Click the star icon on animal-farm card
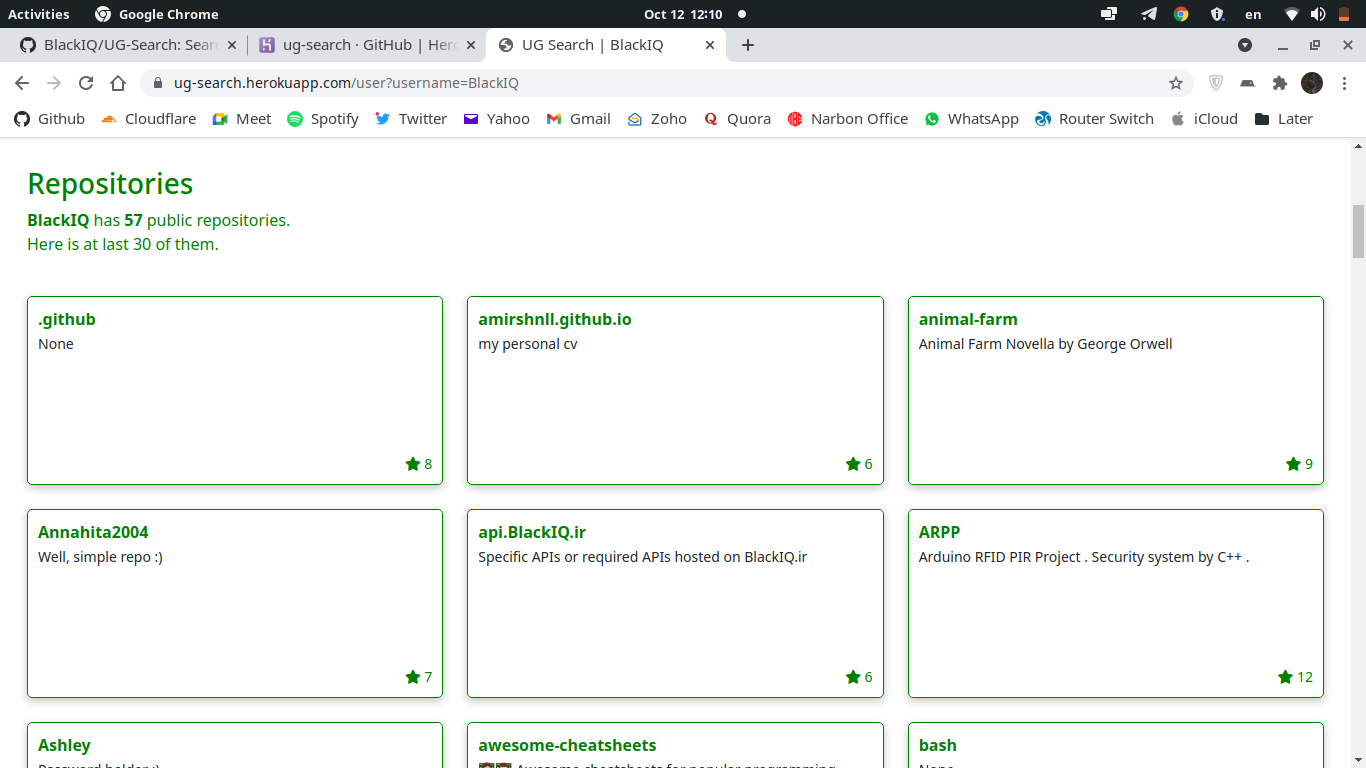This screenshot has height=768, width=1366. pyautogui.click(x=1293, y=464)
